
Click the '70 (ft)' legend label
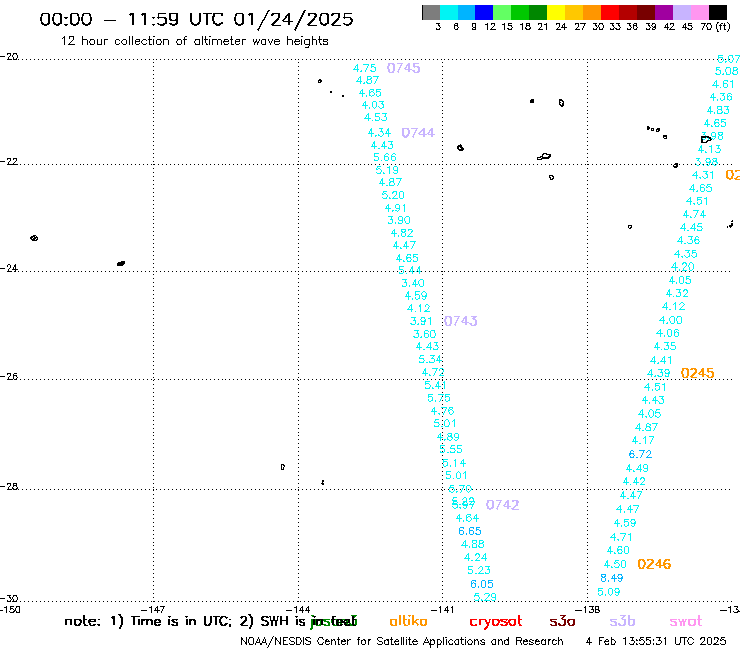pos(715,26)
